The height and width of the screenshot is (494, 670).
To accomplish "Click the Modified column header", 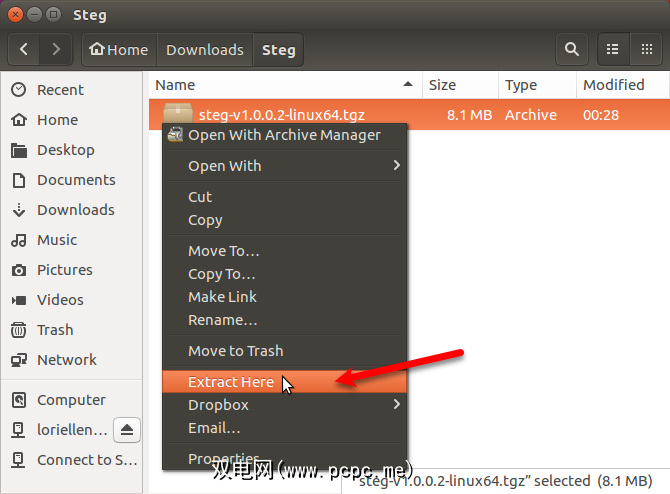I will pos(614,85).
